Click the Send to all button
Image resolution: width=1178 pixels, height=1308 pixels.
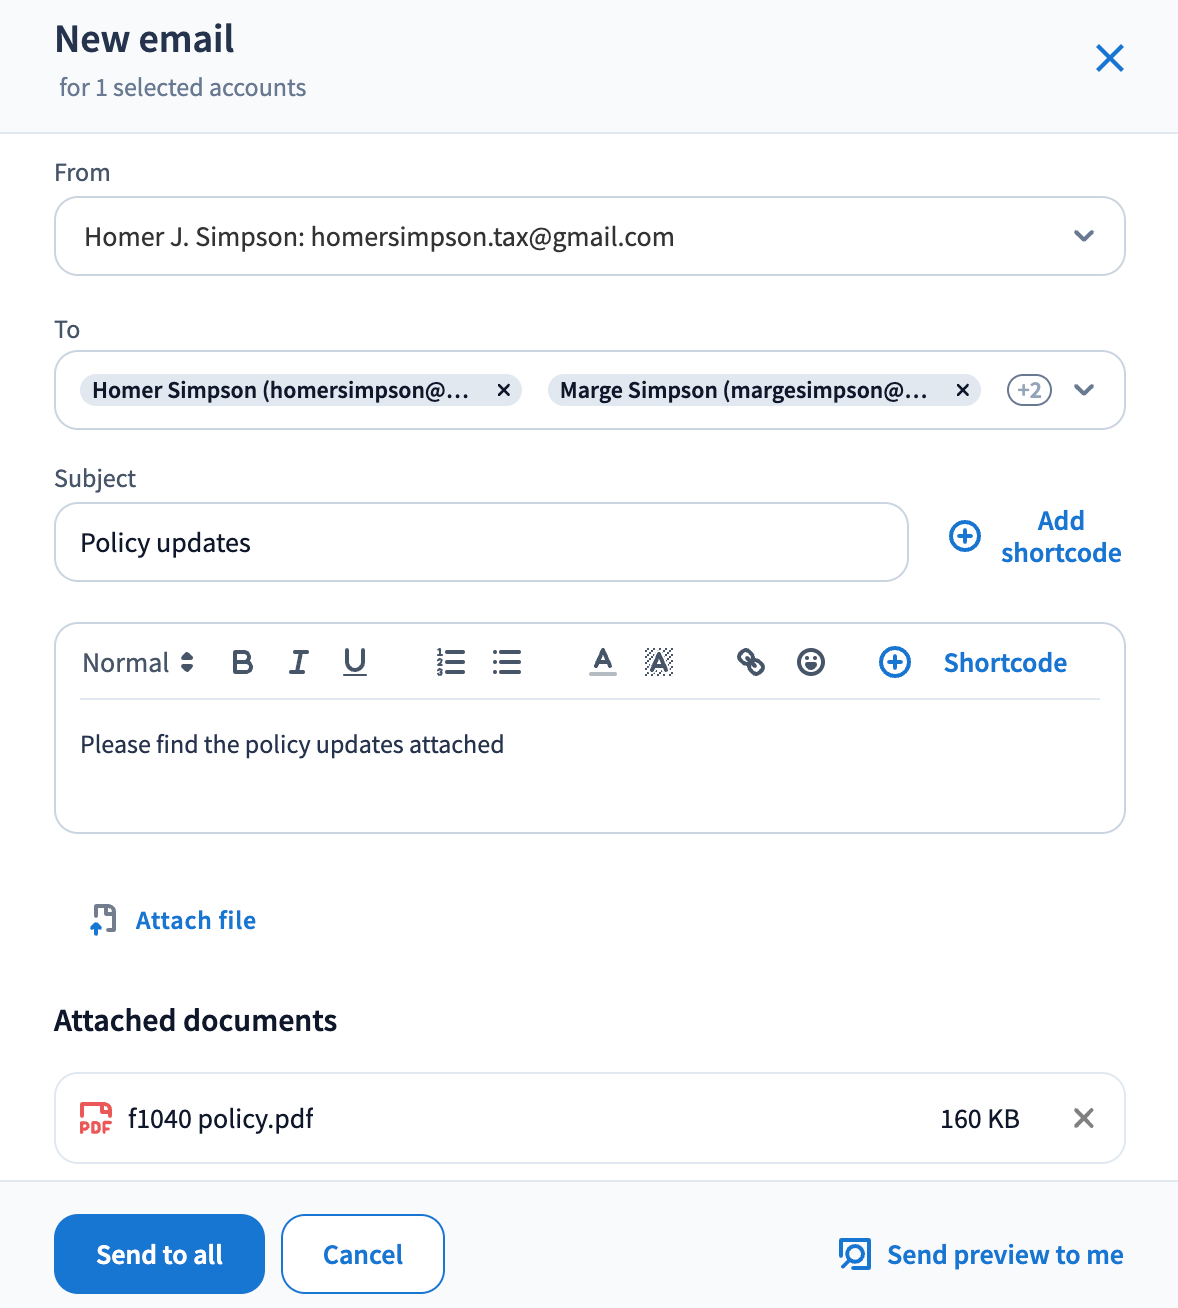pos(159,1254)
